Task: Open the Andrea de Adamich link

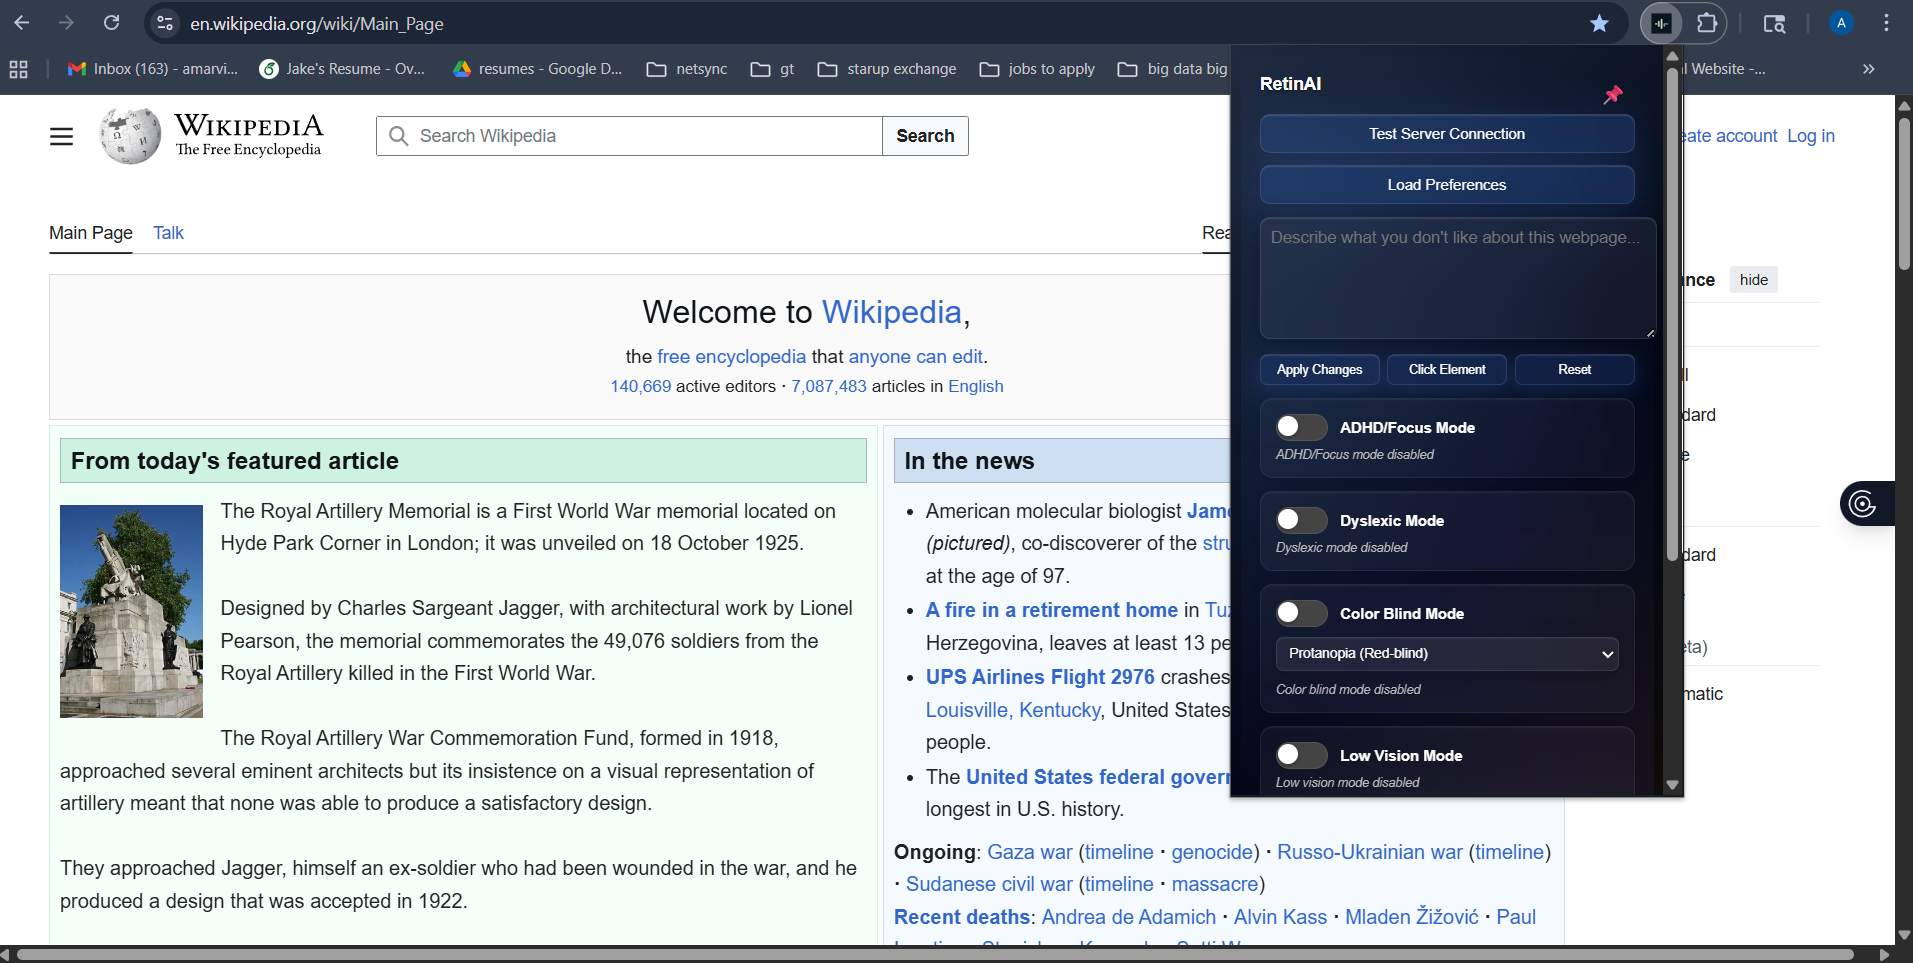Action: coord(1129,917)
